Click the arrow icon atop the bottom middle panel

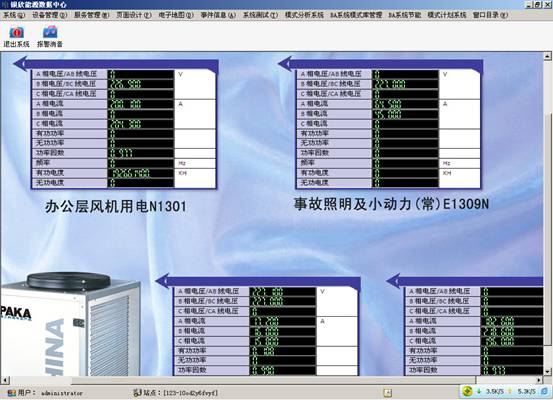click(163, 281)
